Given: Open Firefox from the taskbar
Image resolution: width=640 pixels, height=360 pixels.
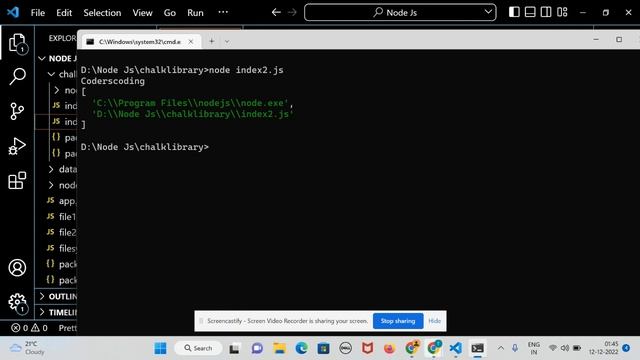Looking at the screenshot, I should click(x=389, y=348).
